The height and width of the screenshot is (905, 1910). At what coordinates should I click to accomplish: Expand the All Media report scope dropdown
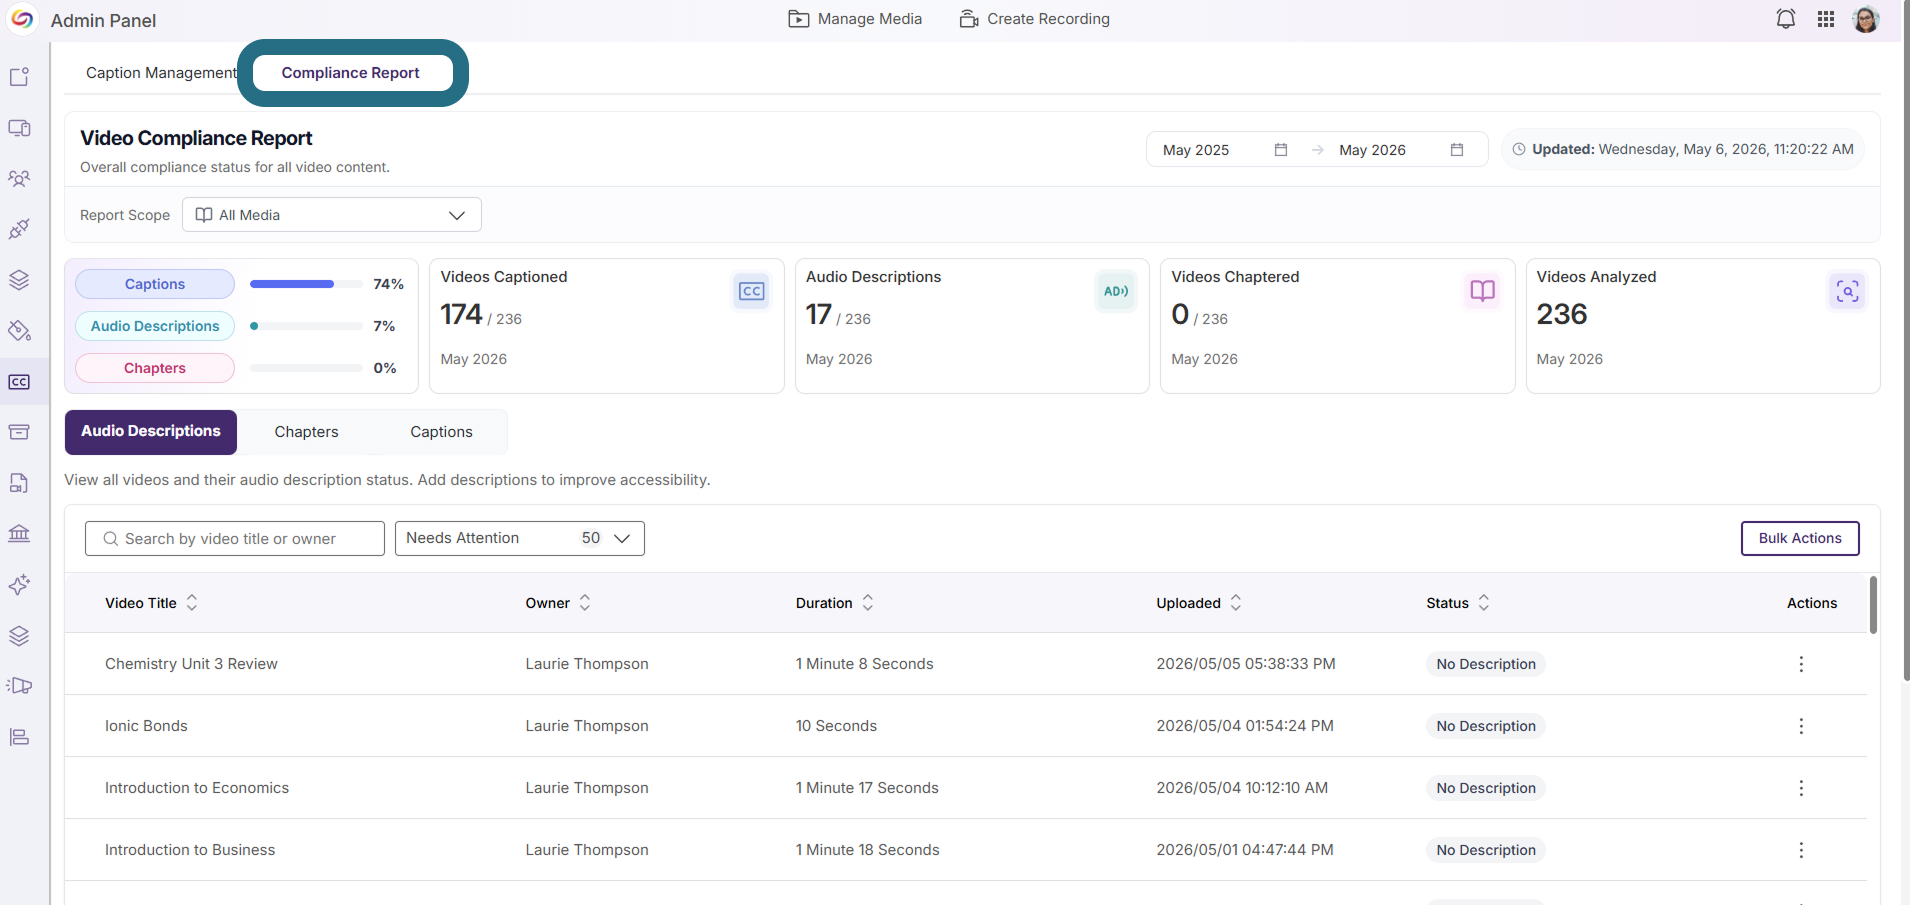point(332,215)
